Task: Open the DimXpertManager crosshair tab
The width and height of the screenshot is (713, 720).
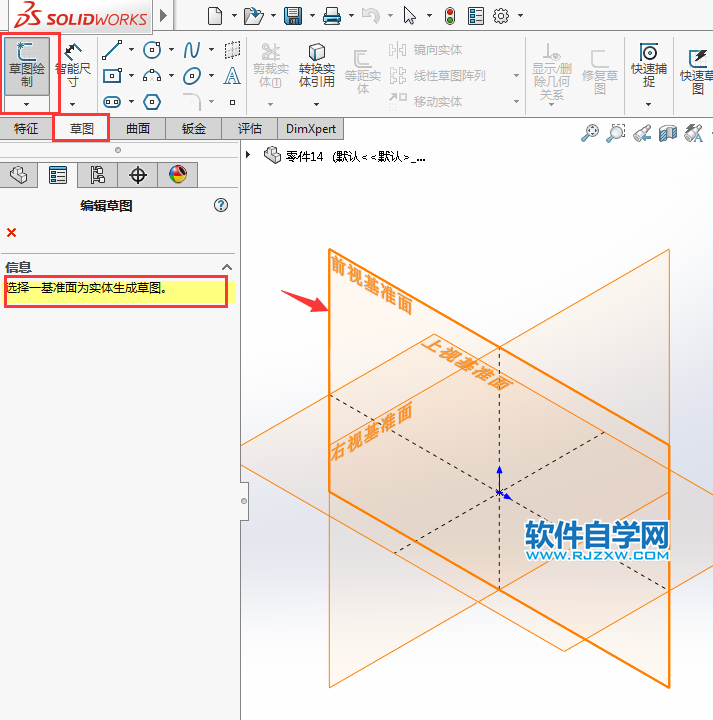Action: (138, 175)
